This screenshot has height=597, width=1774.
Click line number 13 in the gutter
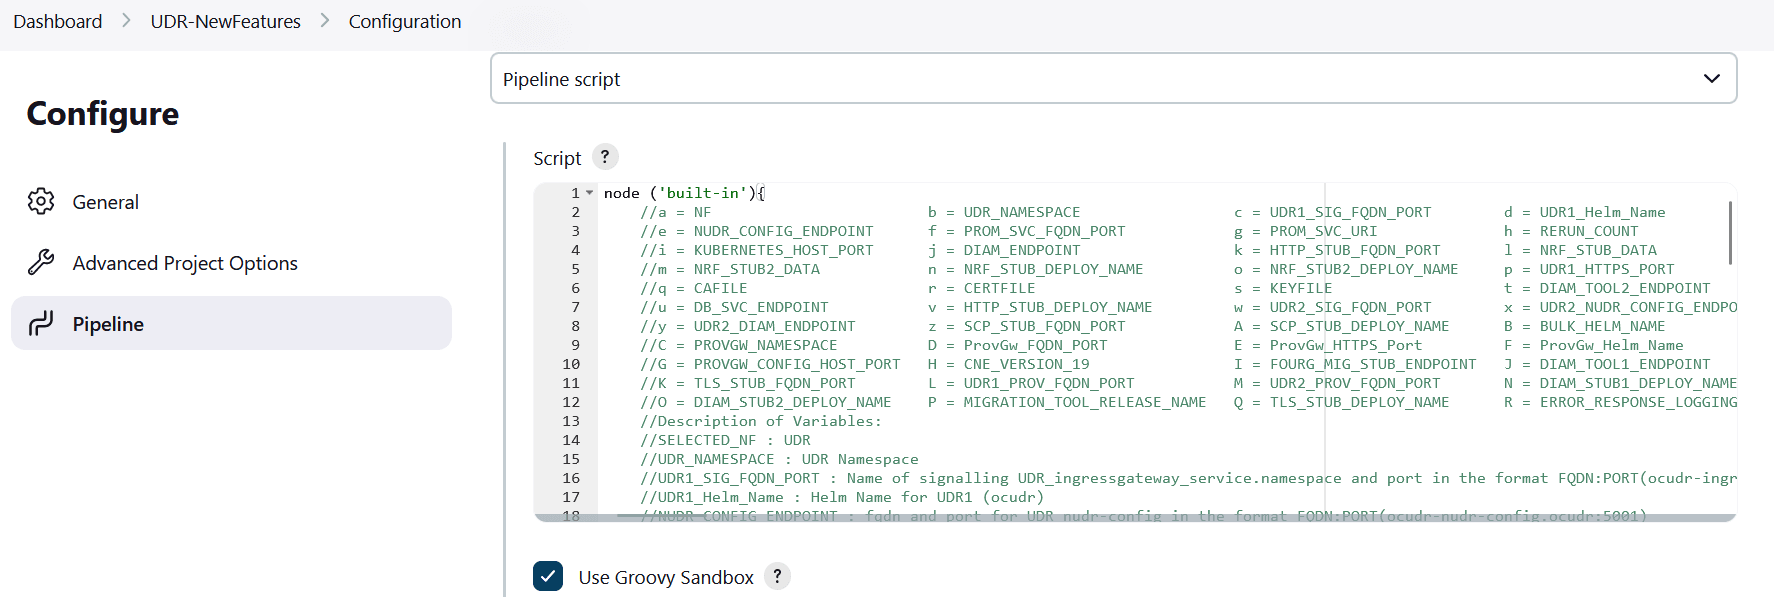571,421
